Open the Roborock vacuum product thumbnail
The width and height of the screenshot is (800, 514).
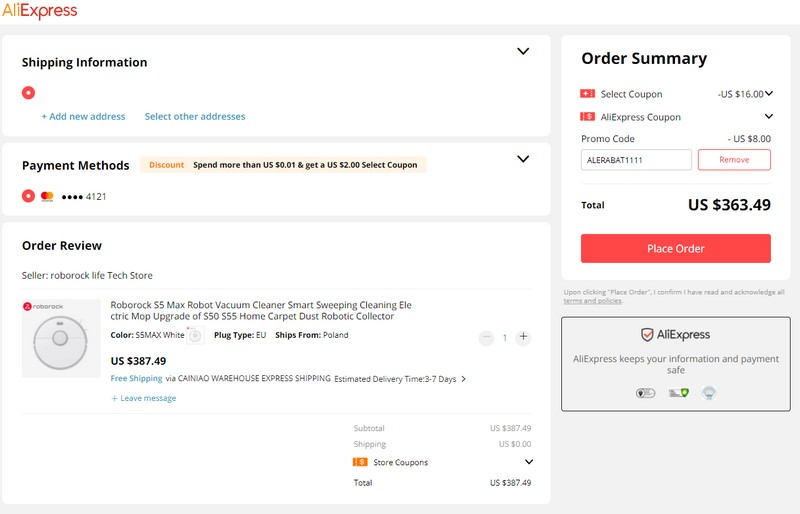coord(61,338)
